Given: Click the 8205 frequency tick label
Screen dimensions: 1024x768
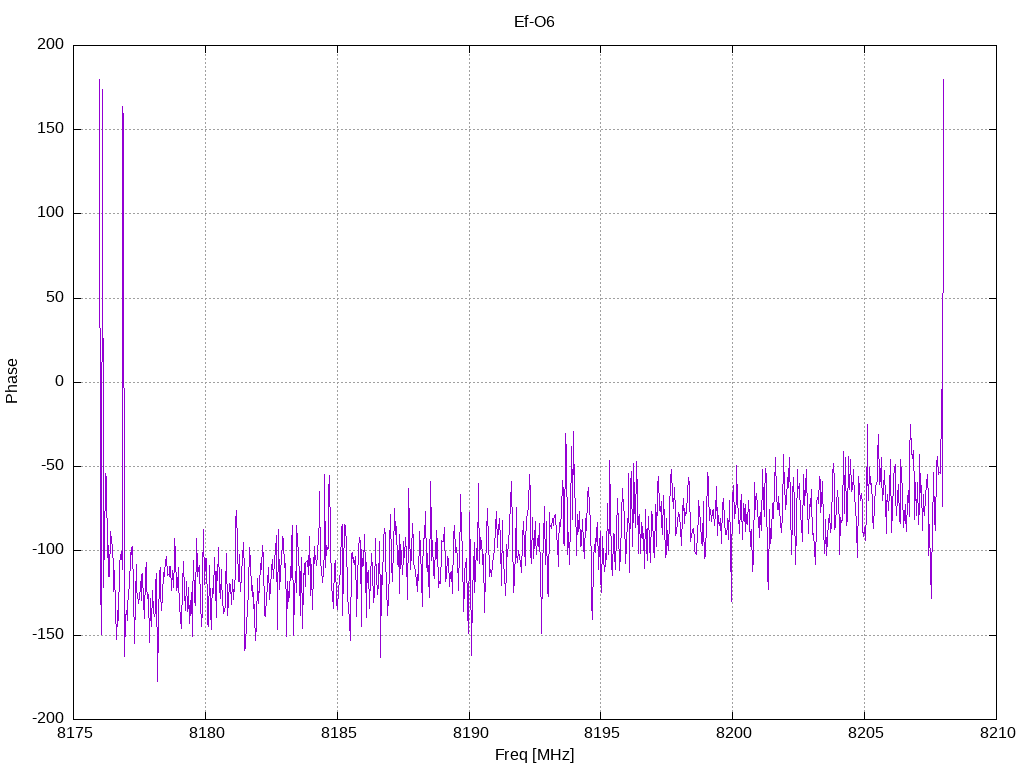Looking at the screenshot, I should (864, 733).
